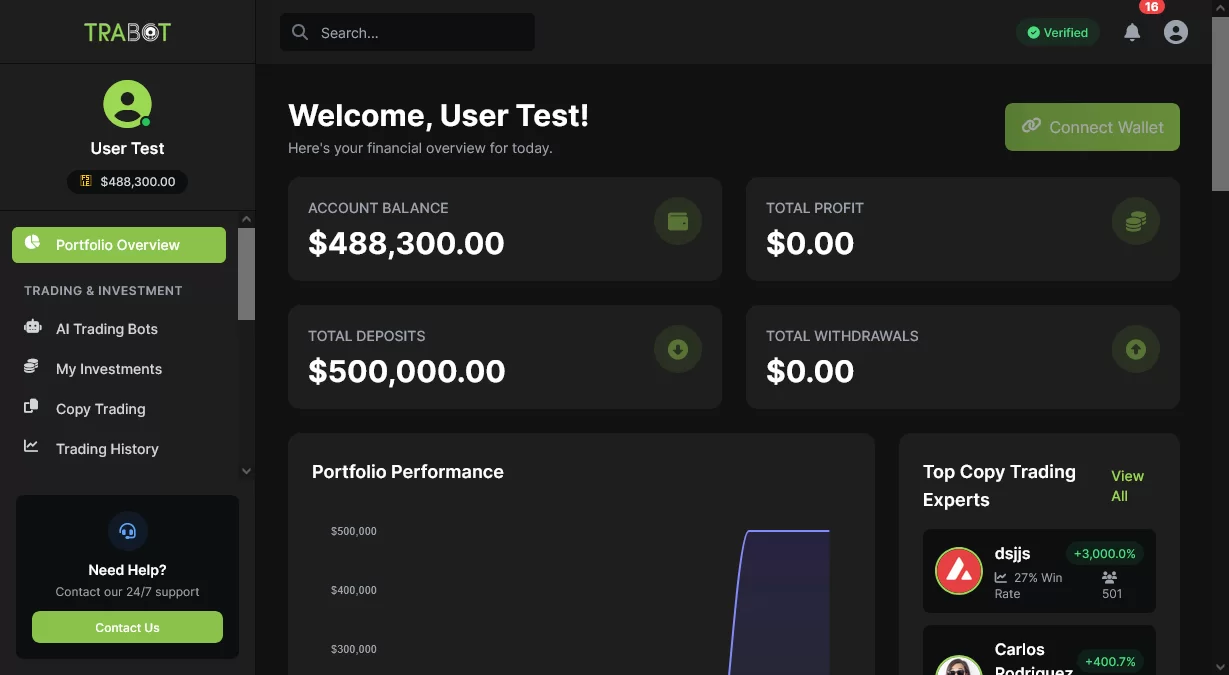Click the sidebar scroll down arrow
Viewport: 1229px width, 675px height.
246,470
